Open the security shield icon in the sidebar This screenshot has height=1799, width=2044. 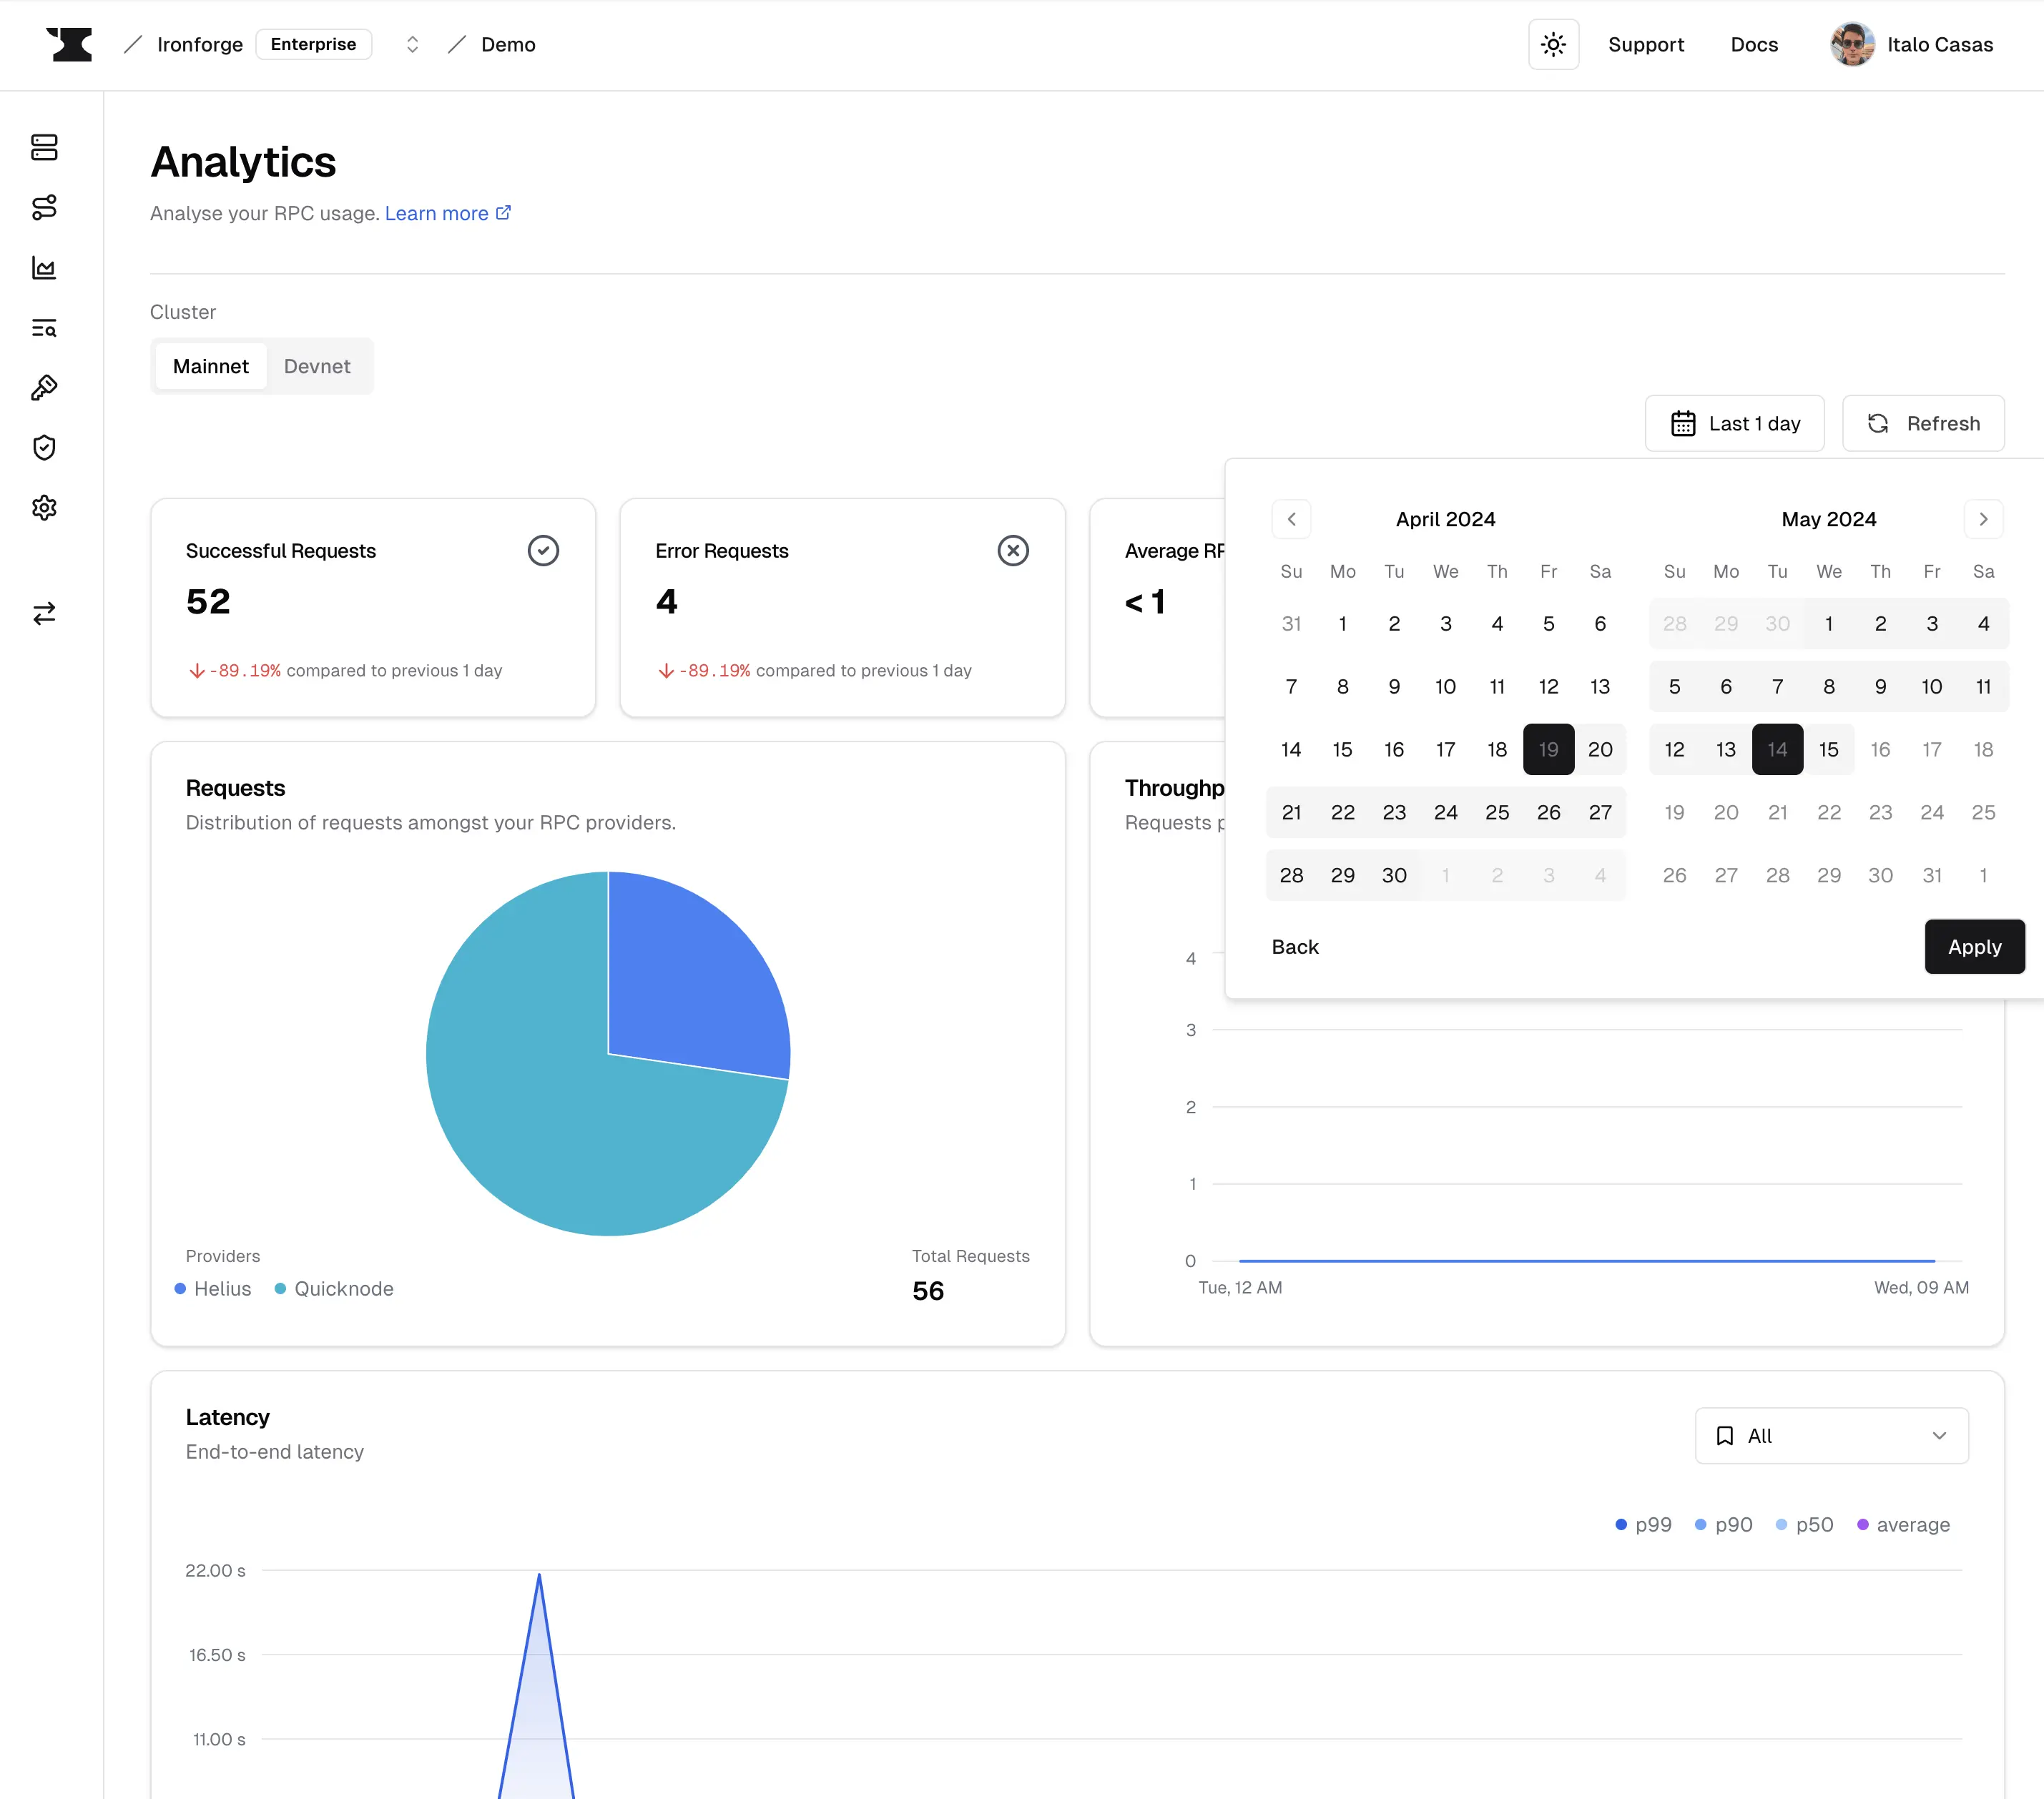coord(44,448)
